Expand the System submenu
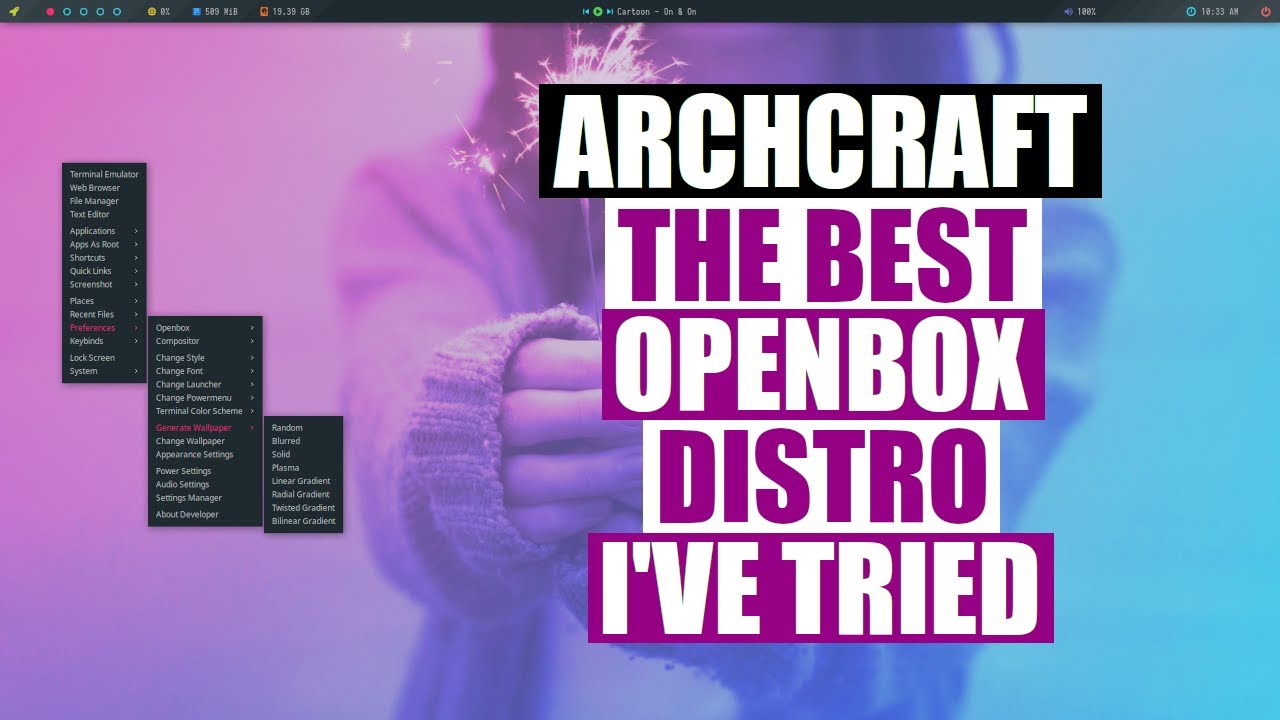 click(x=104, y=371)
